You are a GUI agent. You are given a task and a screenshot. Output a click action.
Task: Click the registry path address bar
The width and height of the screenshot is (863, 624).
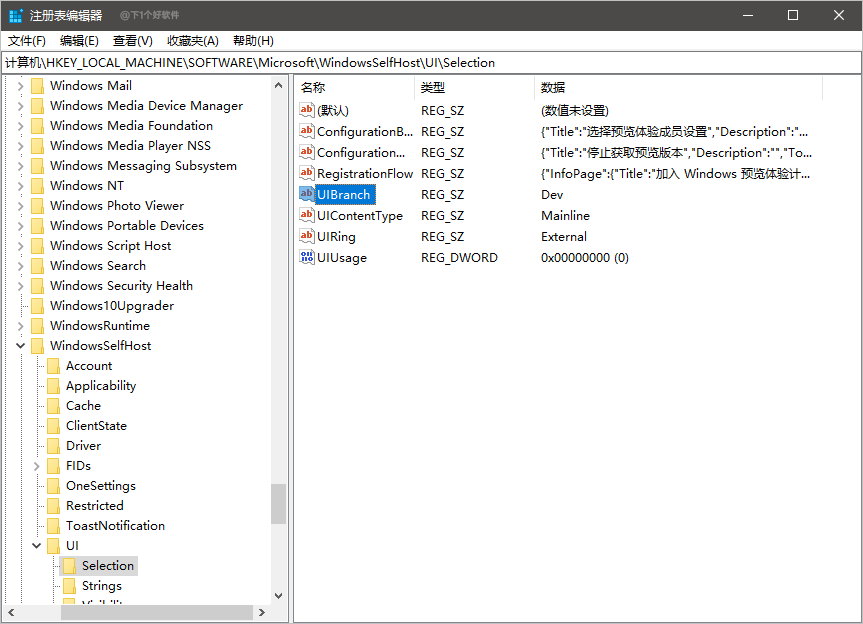pyautogui.click(x=430, y=62)
